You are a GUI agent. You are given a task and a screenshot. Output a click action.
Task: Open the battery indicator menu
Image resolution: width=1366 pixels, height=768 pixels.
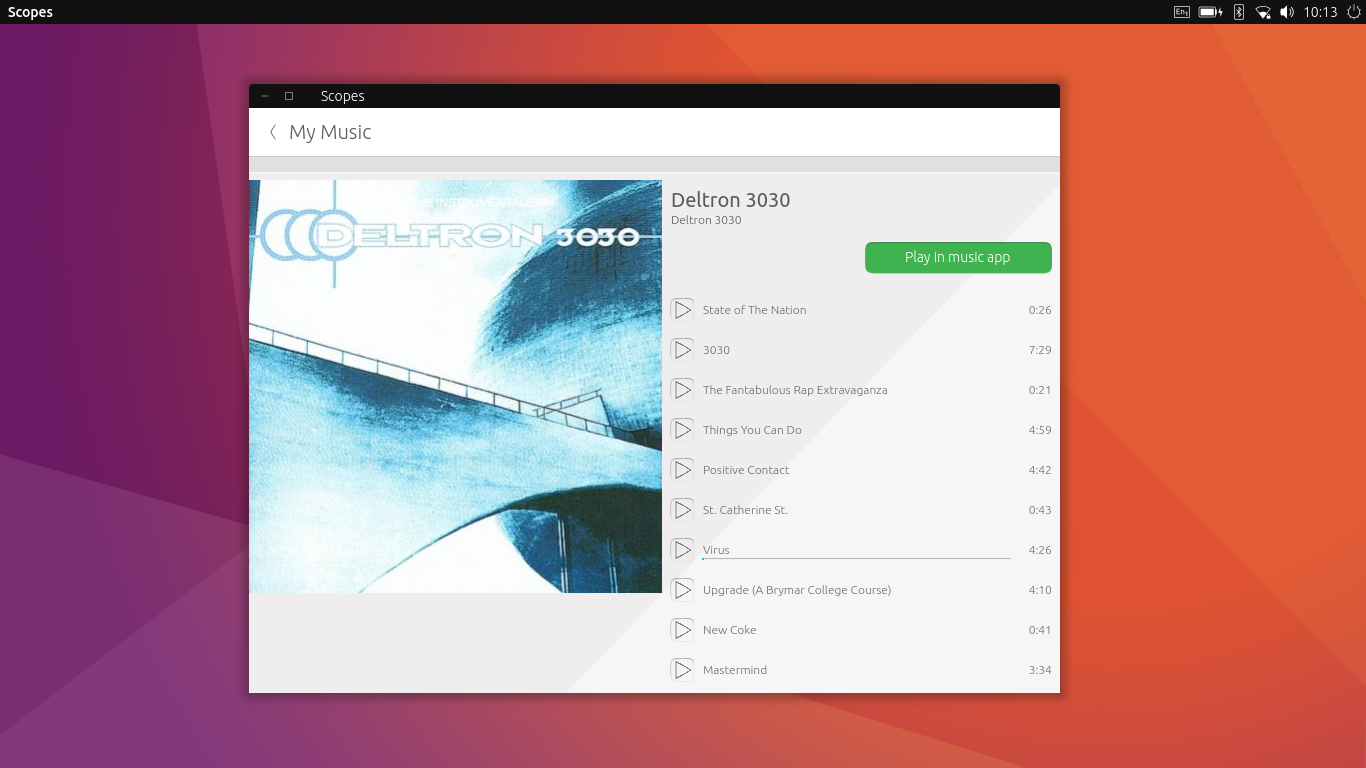pos(1210,12)
